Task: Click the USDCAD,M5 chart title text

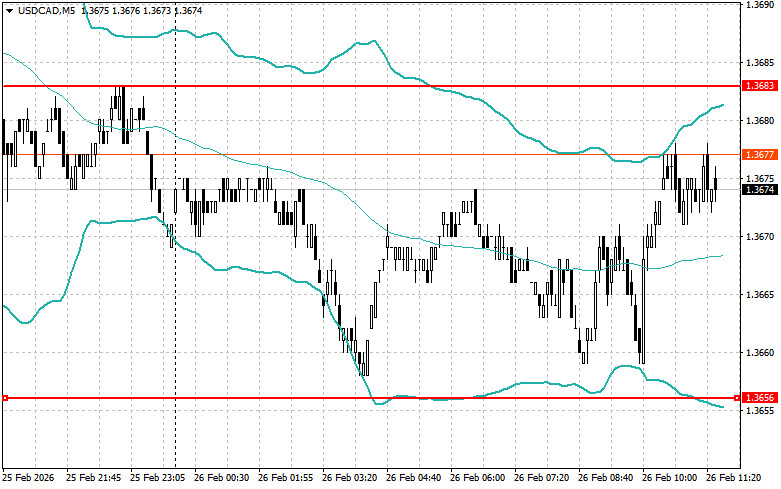Action: coord(46,10)
